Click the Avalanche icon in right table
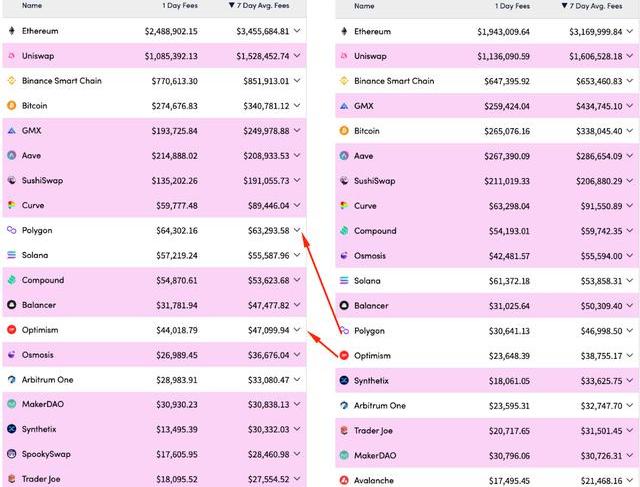Image resolution: width=640 pixels, height=487 pixels. click(x=344, y=480)
